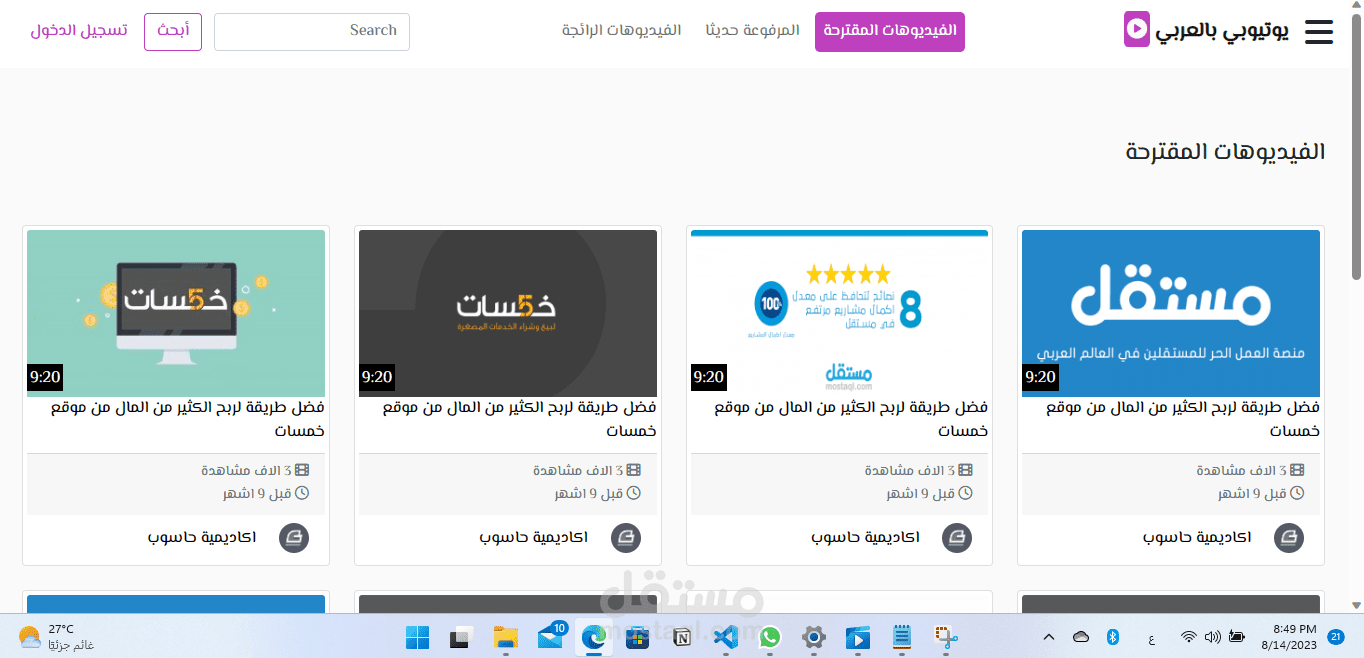Open File Explorer from the taskbar

click(x=506, y=637)
